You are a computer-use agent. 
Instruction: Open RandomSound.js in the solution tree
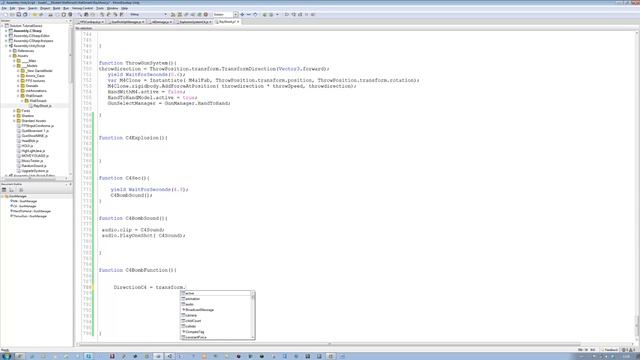click(33, 166)
